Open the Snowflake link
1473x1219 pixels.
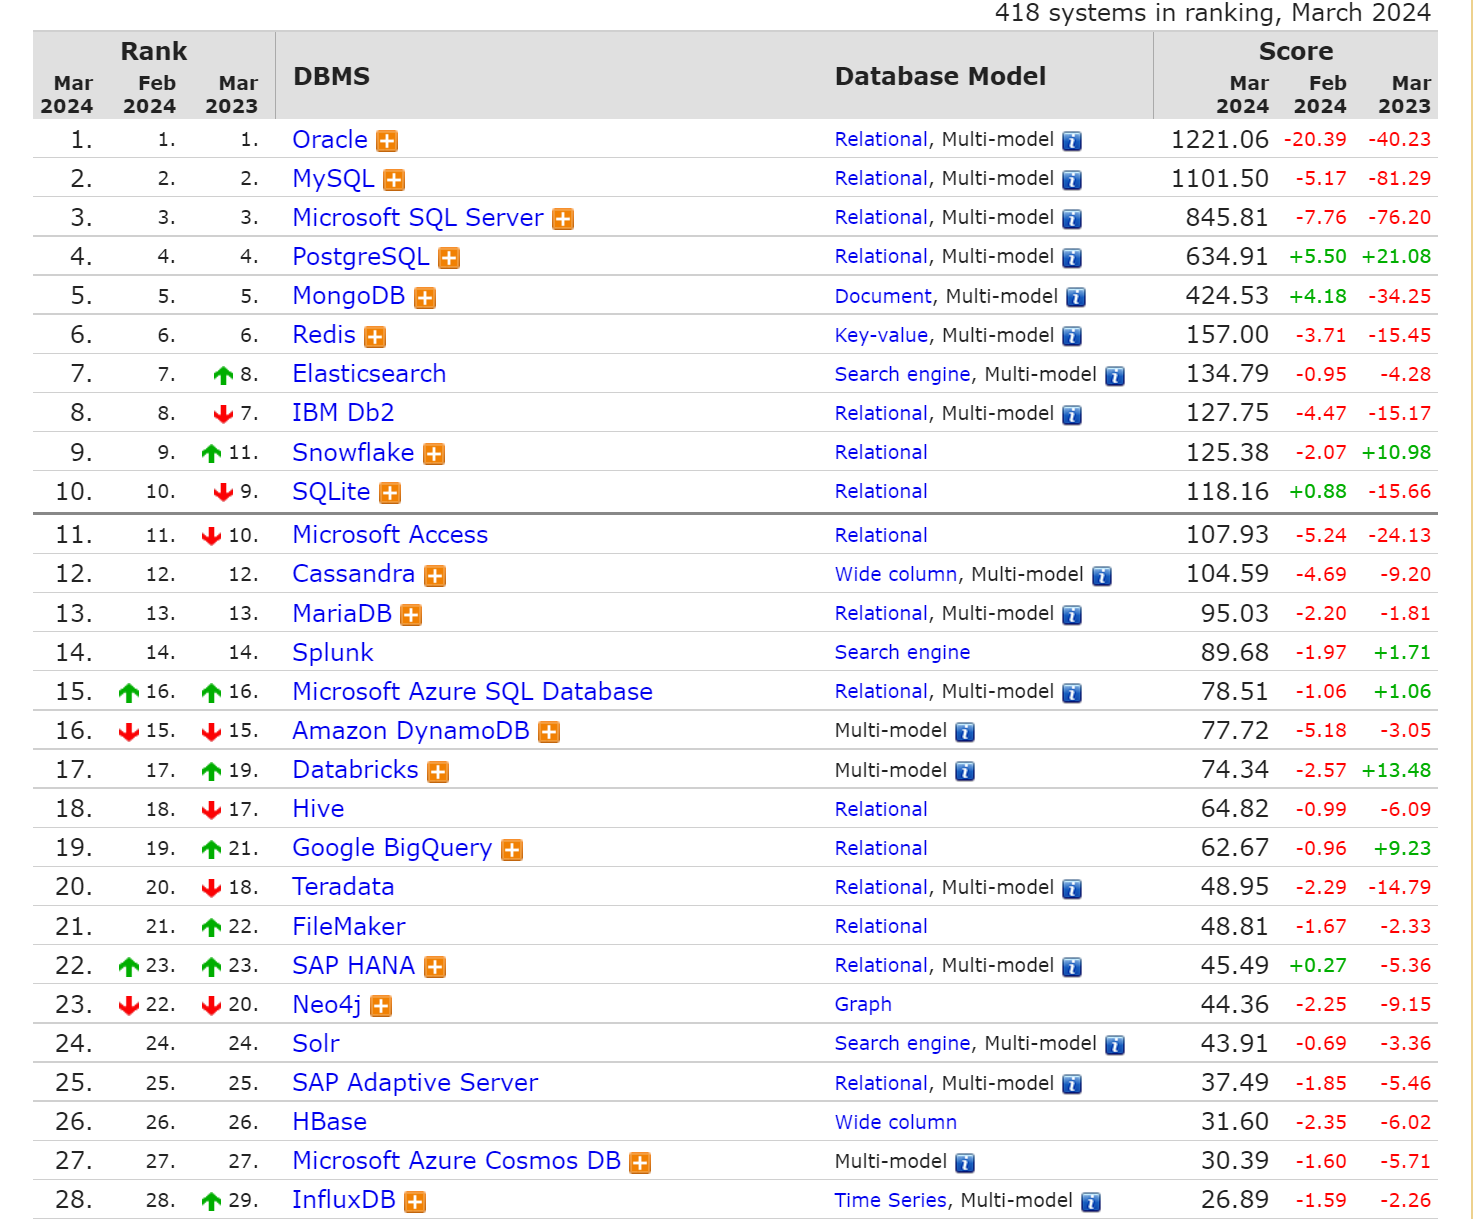(x=353, y=453)
